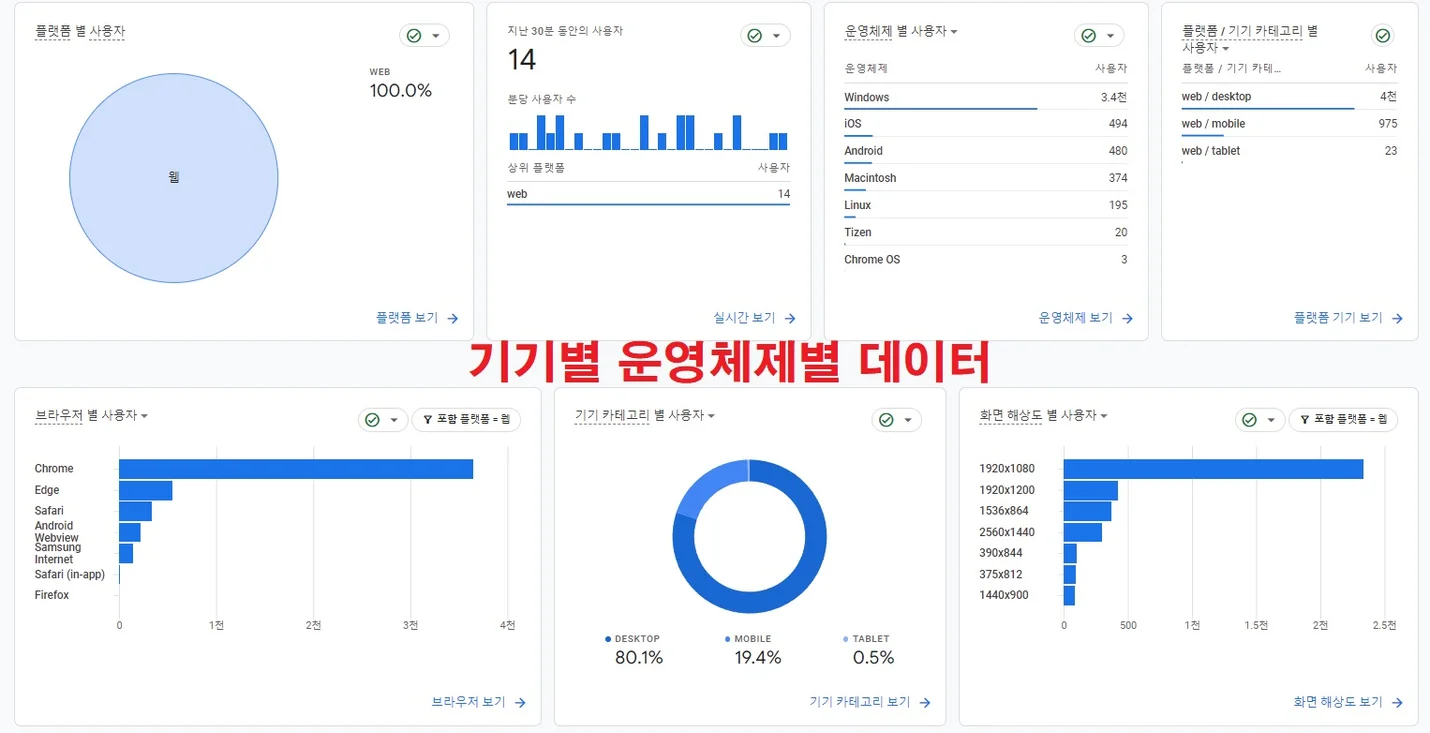The width and height of the screenshot is (1430, 733).
Task: Expand the 화면 해상도 별 사용자 dimension selector
Action: [1044, 415]
